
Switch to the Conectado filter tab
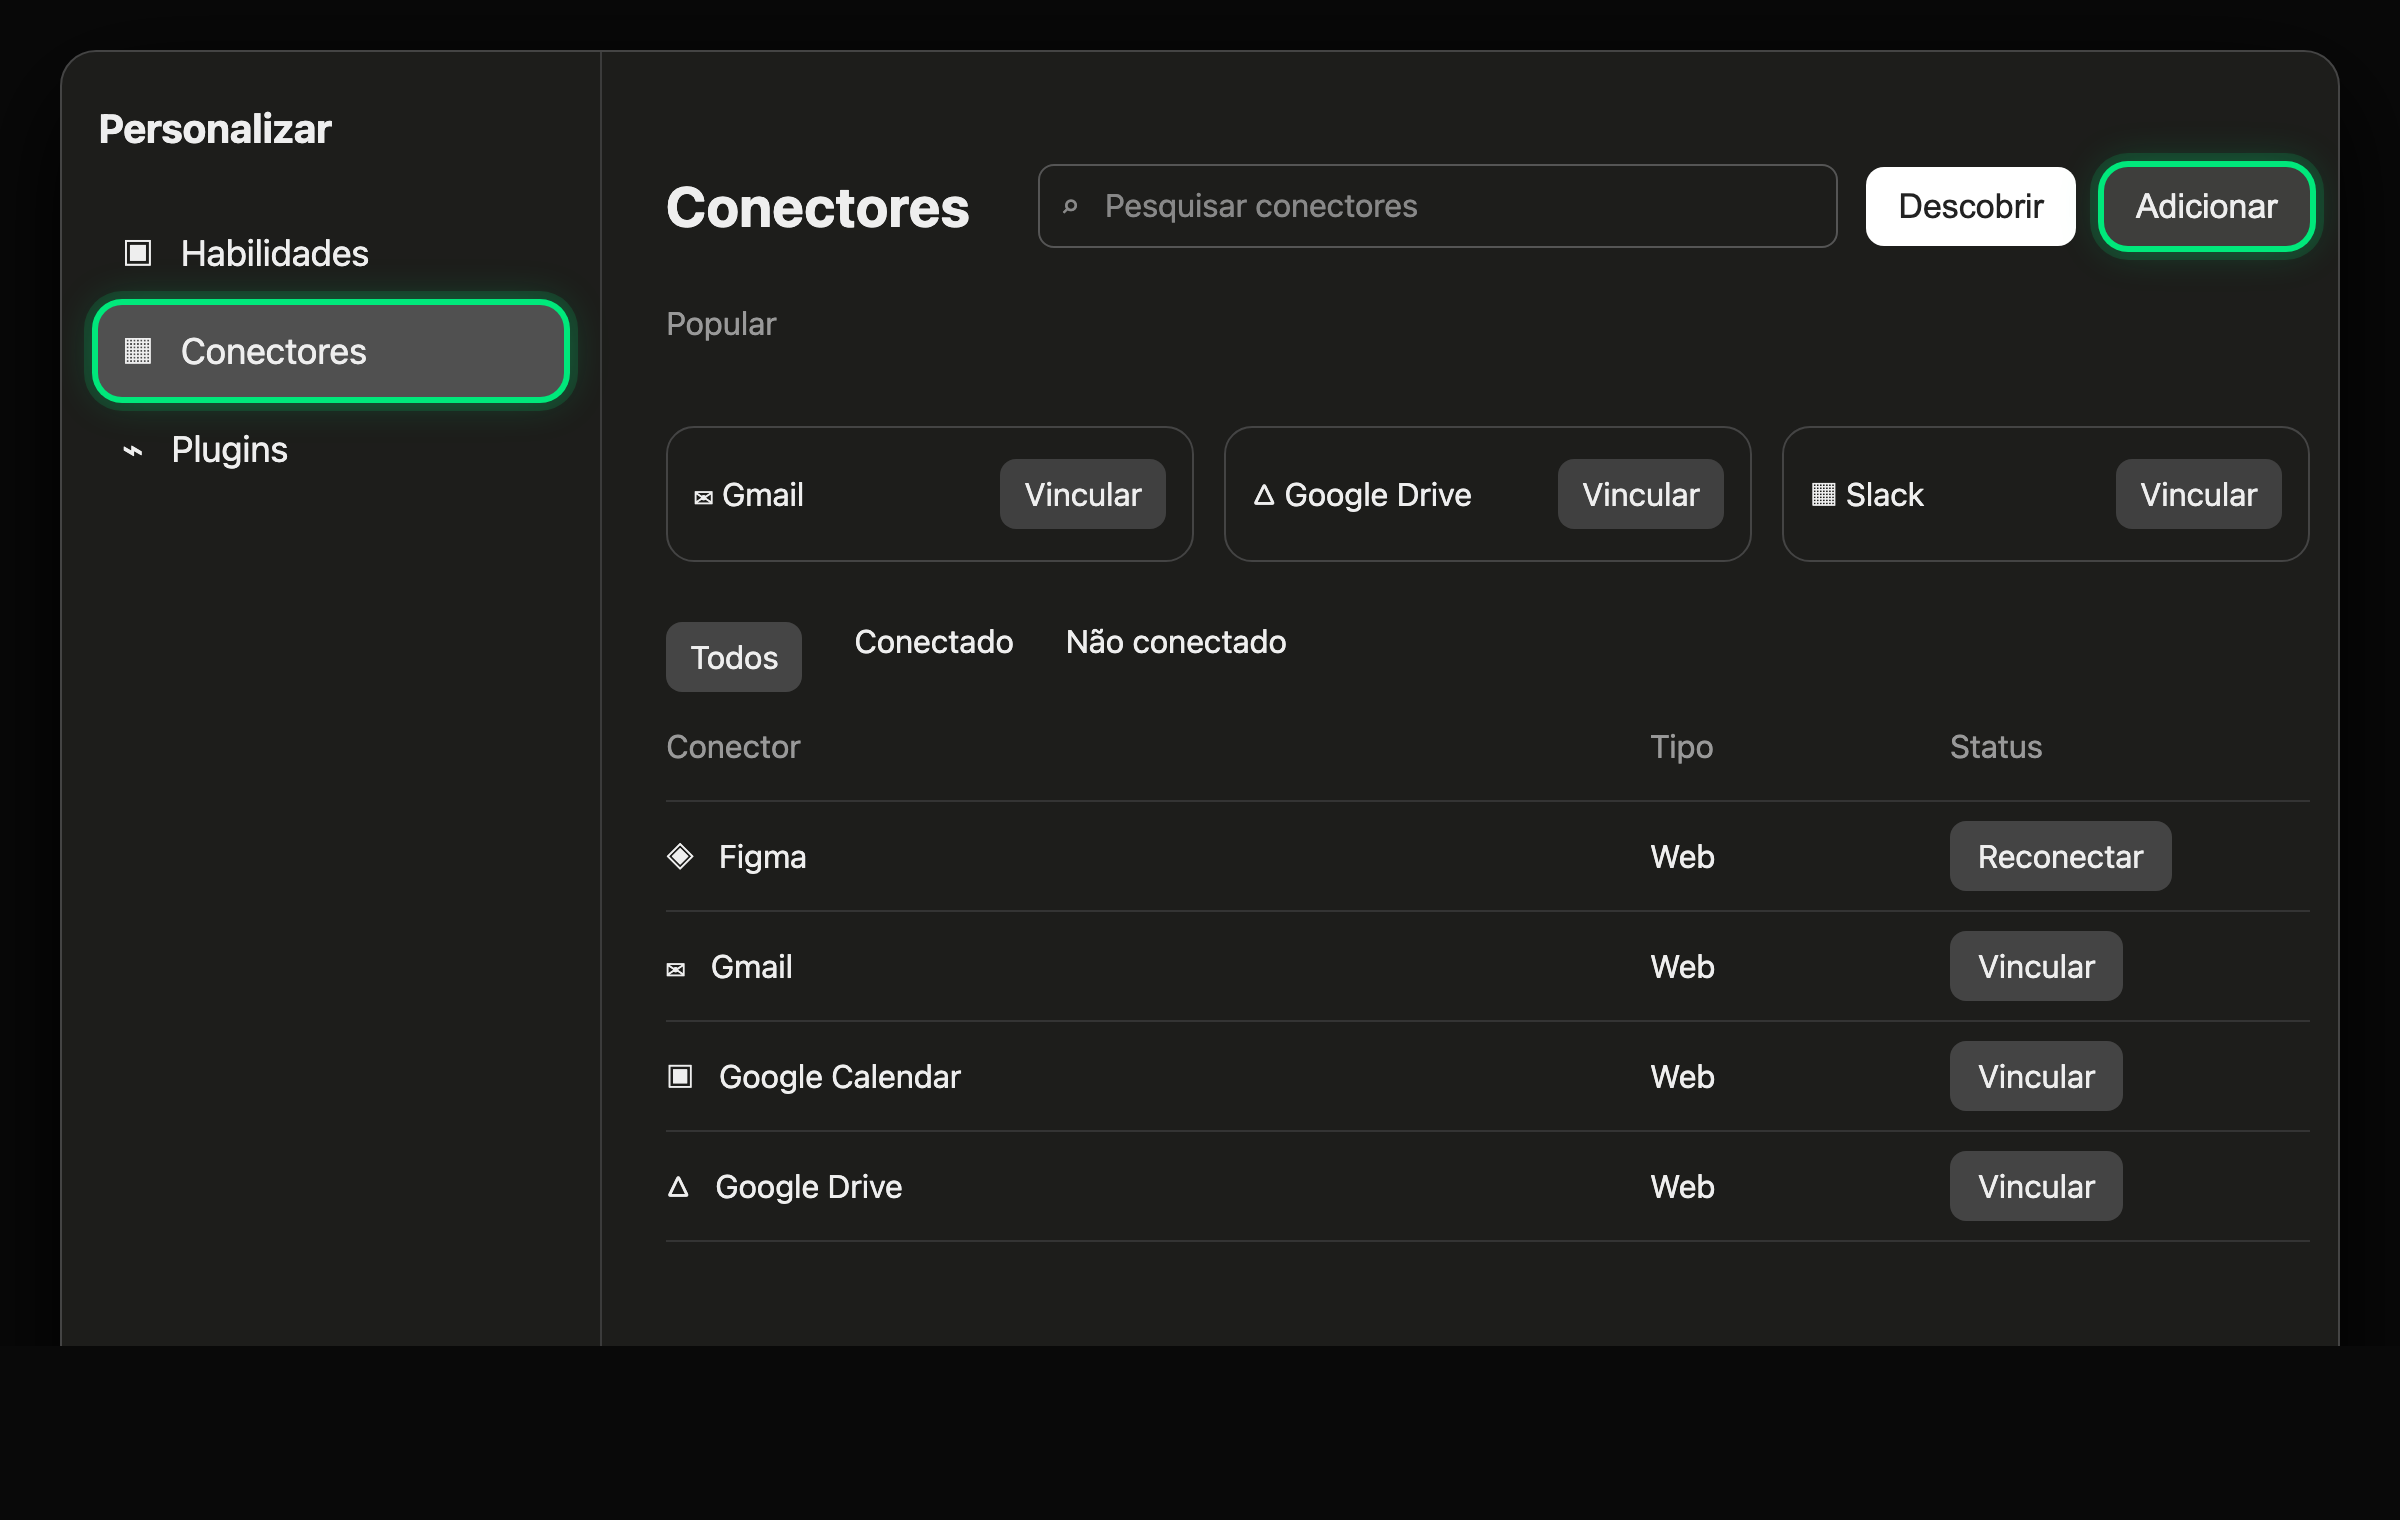coord(934,641)
